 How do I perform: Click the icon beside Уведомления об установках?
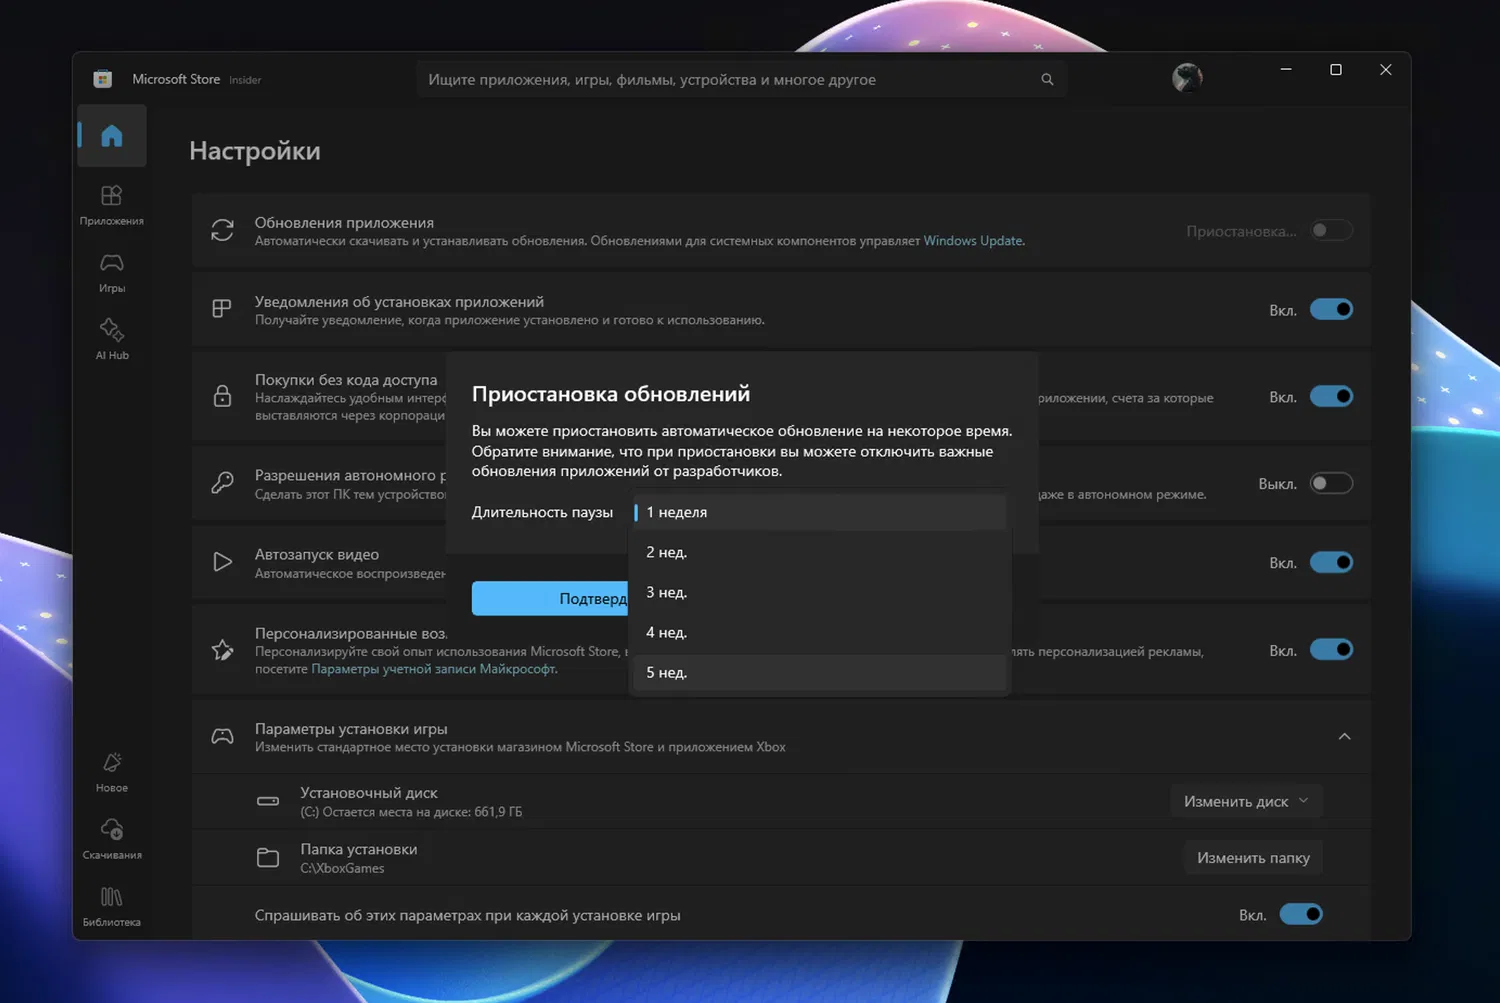click(222, 309)
